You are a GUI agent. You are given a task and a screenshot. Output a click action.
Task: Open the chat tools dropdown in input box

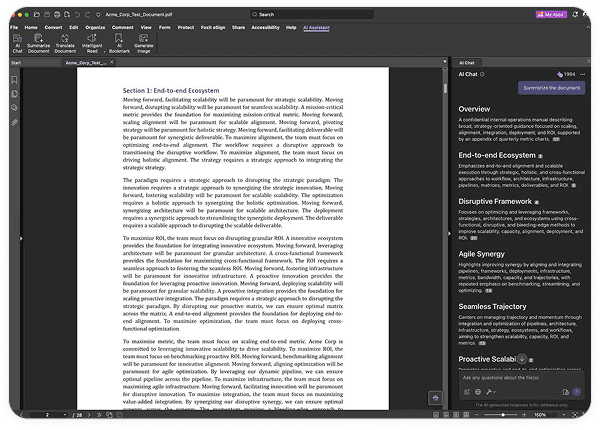(x=491, y=392)
